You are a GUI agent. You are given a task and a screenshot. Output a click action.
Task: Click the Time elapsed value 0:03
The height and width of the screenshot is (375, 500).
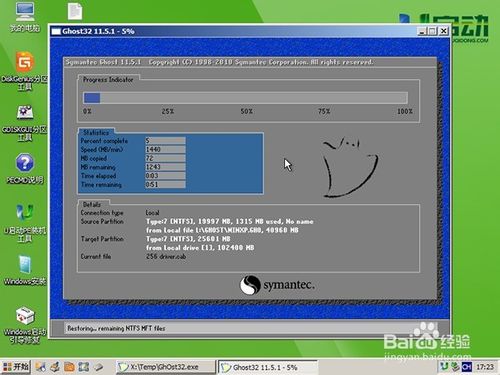point(165,176)
